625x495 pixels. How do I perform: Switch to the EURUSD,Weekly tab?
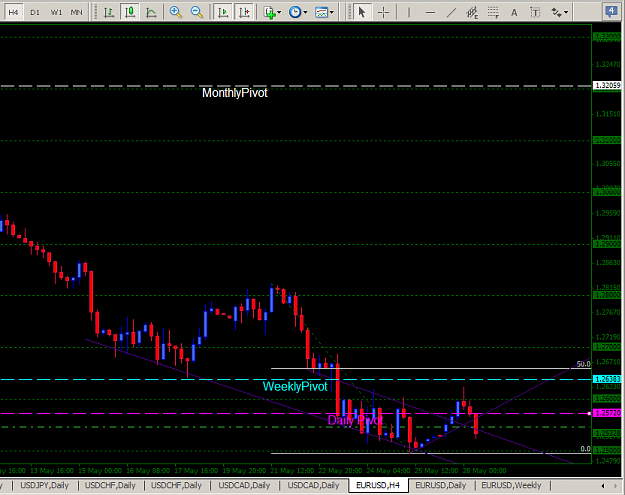511,485
